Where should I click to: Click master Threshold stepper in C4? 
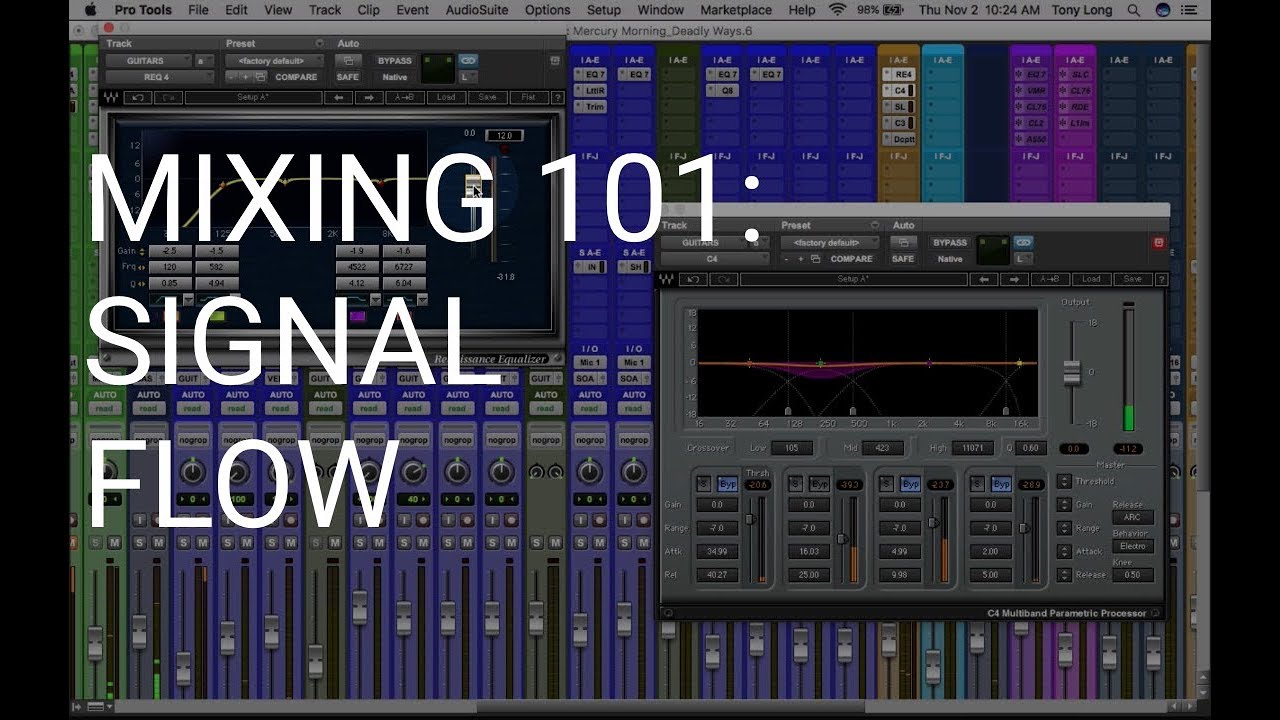[x=1065, y=481]
